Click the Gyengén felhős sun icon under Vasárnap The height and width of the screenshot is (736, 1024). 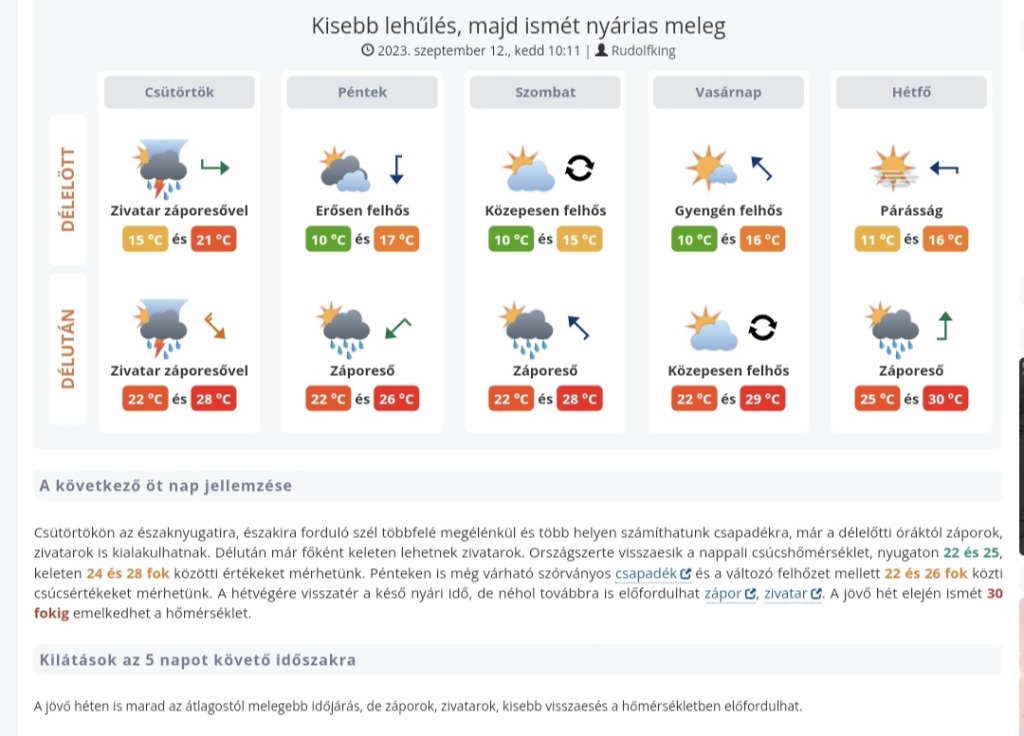tap(710, 165)
